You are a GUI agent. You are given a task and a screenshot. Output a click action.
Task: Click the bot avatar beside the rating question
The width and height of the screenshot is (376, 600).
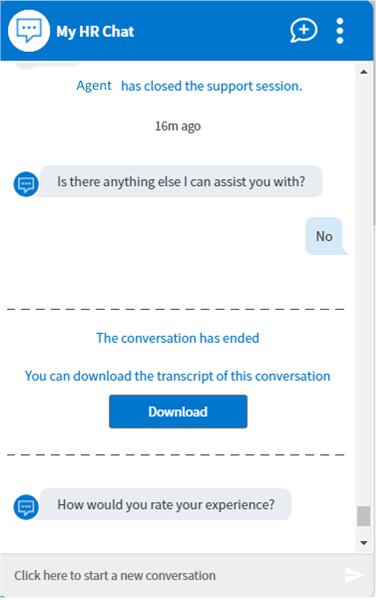point(26,507)
